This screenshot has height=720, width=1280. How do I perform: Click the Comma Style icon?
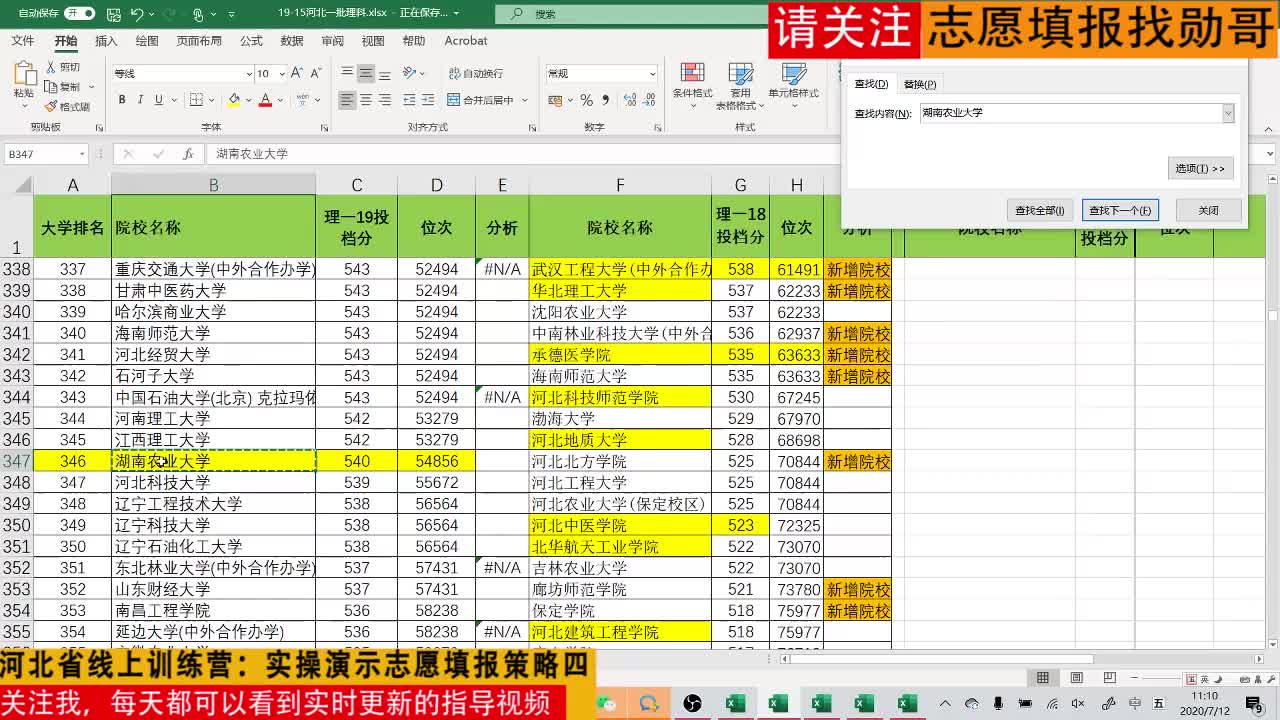click(605, 100)
